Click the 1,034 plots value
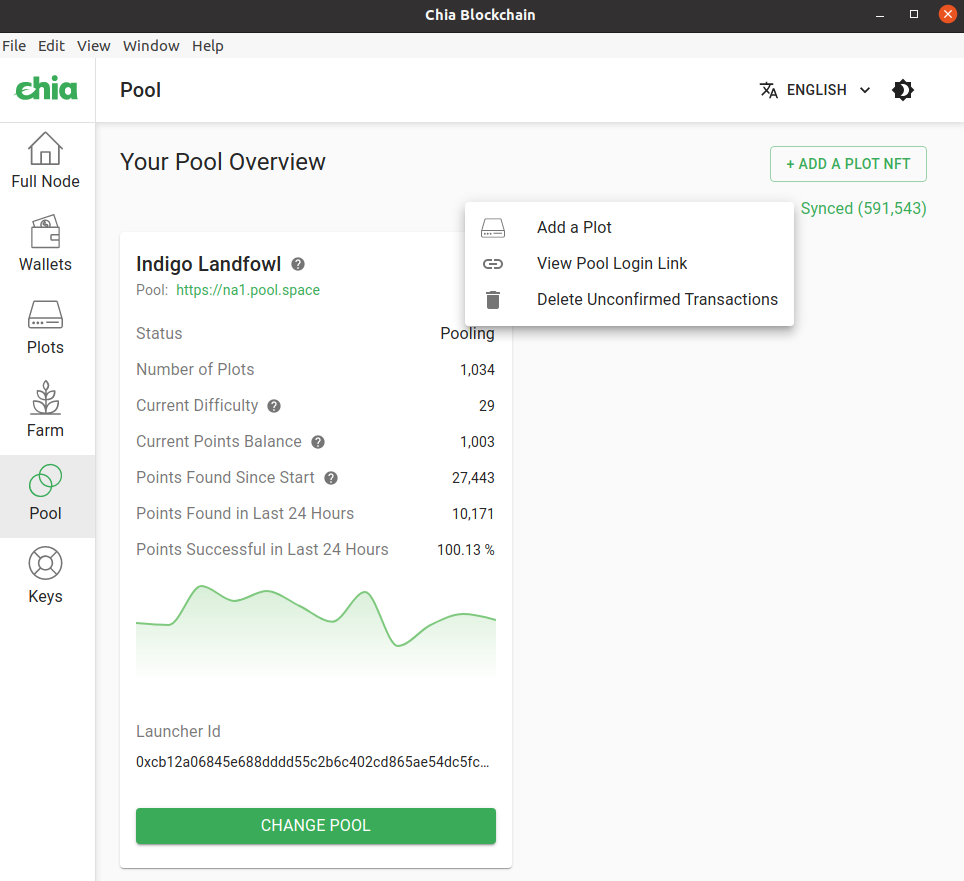Screen dimensions: 964x881 click(478, 370)
